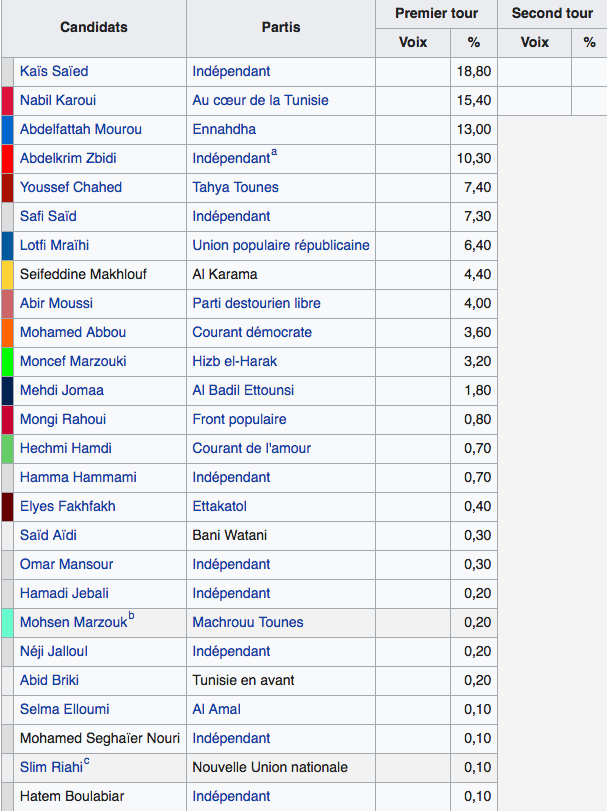Open footnote b beside Mohsen Marzouk
Viewport: 607px width, 811px height.
(x=131, y=615)
